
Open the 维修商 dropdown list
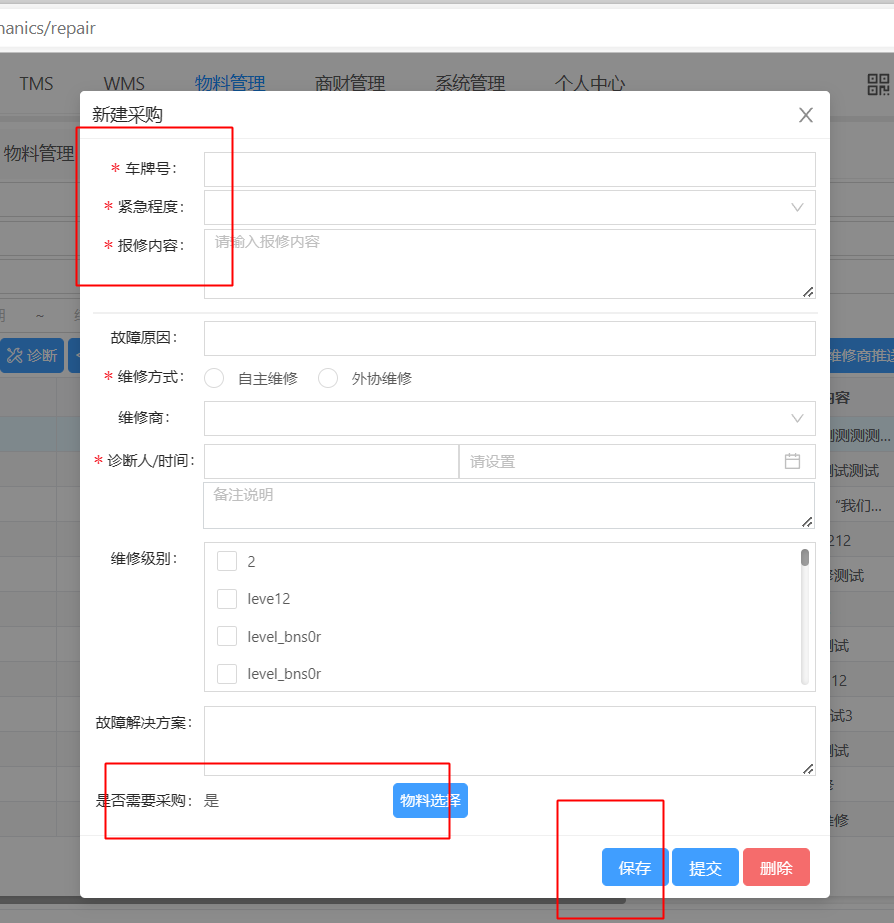509,418
